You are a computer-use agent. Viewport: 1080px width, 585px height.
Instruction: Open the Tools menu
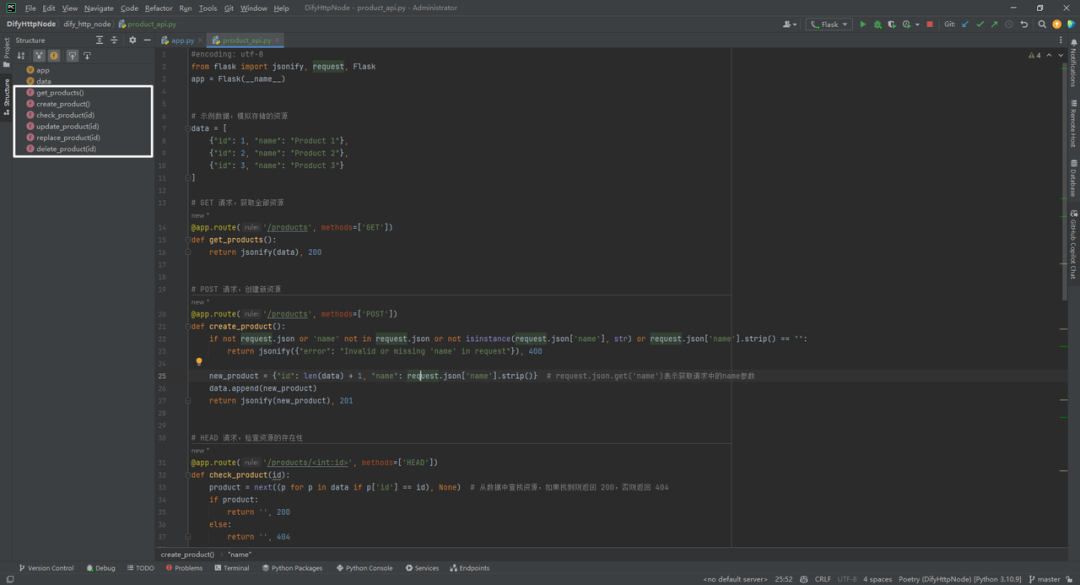tap(207, 8)
